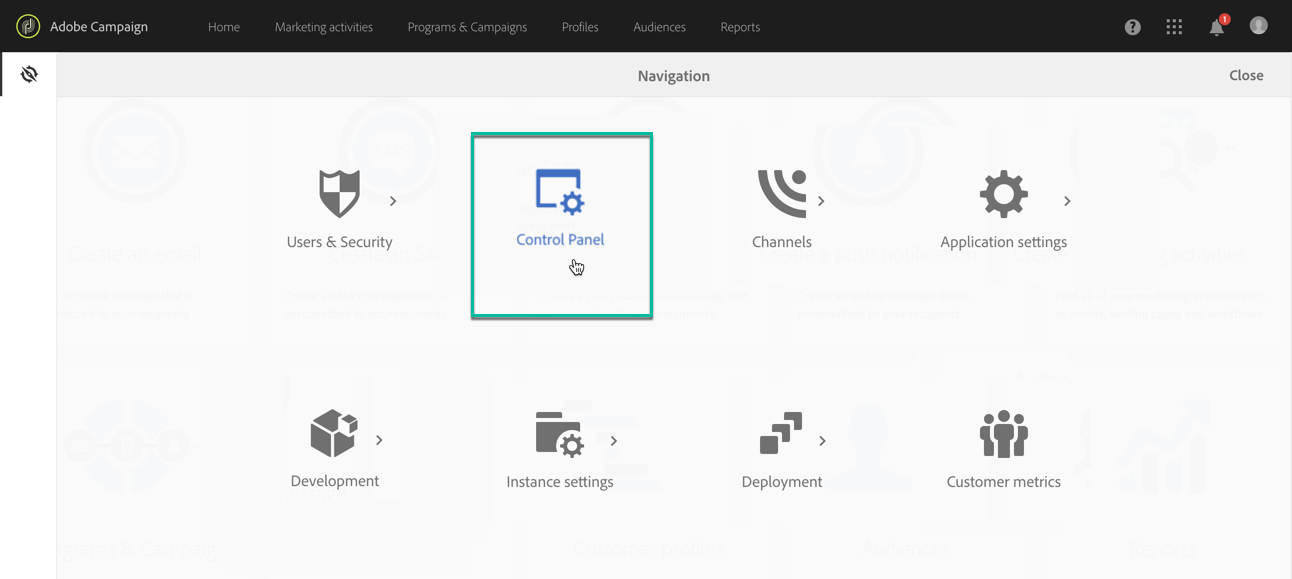This screenshot has height=579, width=1292.
Task: Click the Control Panel window-gear icon
Action: [x=560, y=192]
